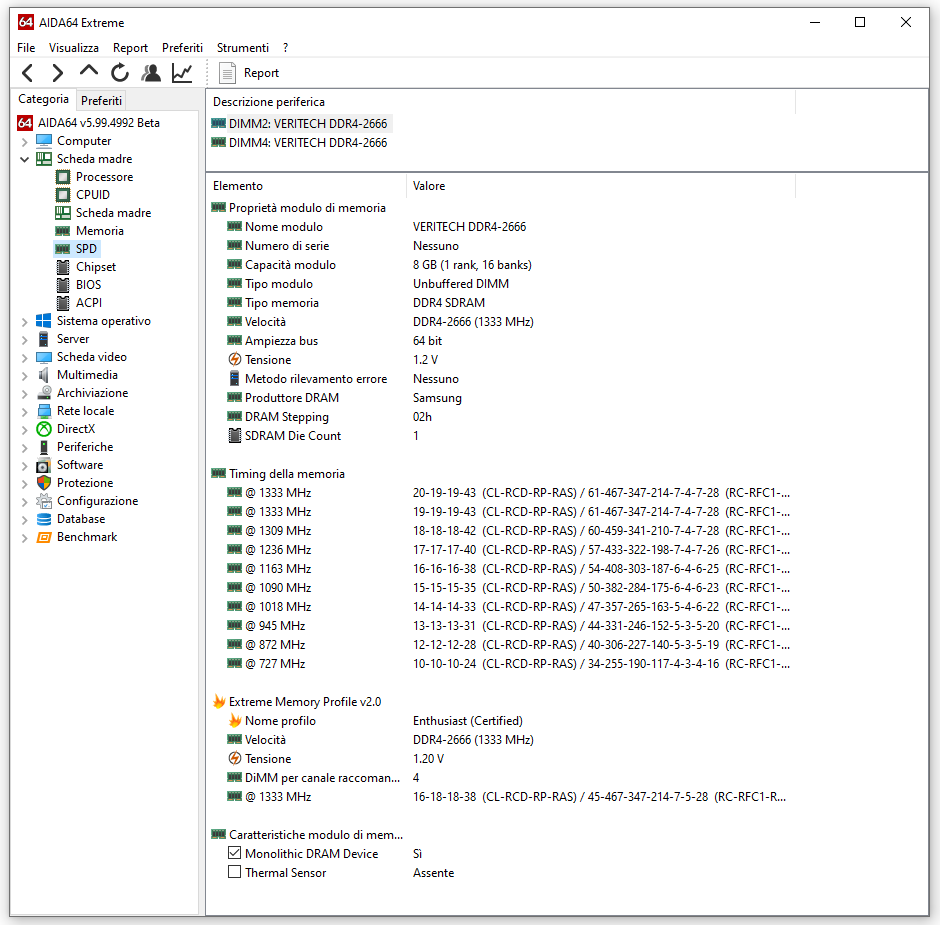940x925 pixels.
Task: Click the Periferiche tree icon
Action: pyautogui.click(x=44, y=447)
